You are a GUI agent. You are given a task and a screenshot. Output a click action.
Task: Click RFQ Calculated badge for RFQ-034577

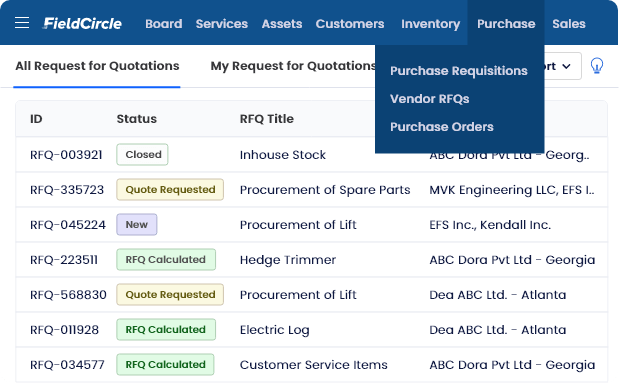click(x=165, y=364)
